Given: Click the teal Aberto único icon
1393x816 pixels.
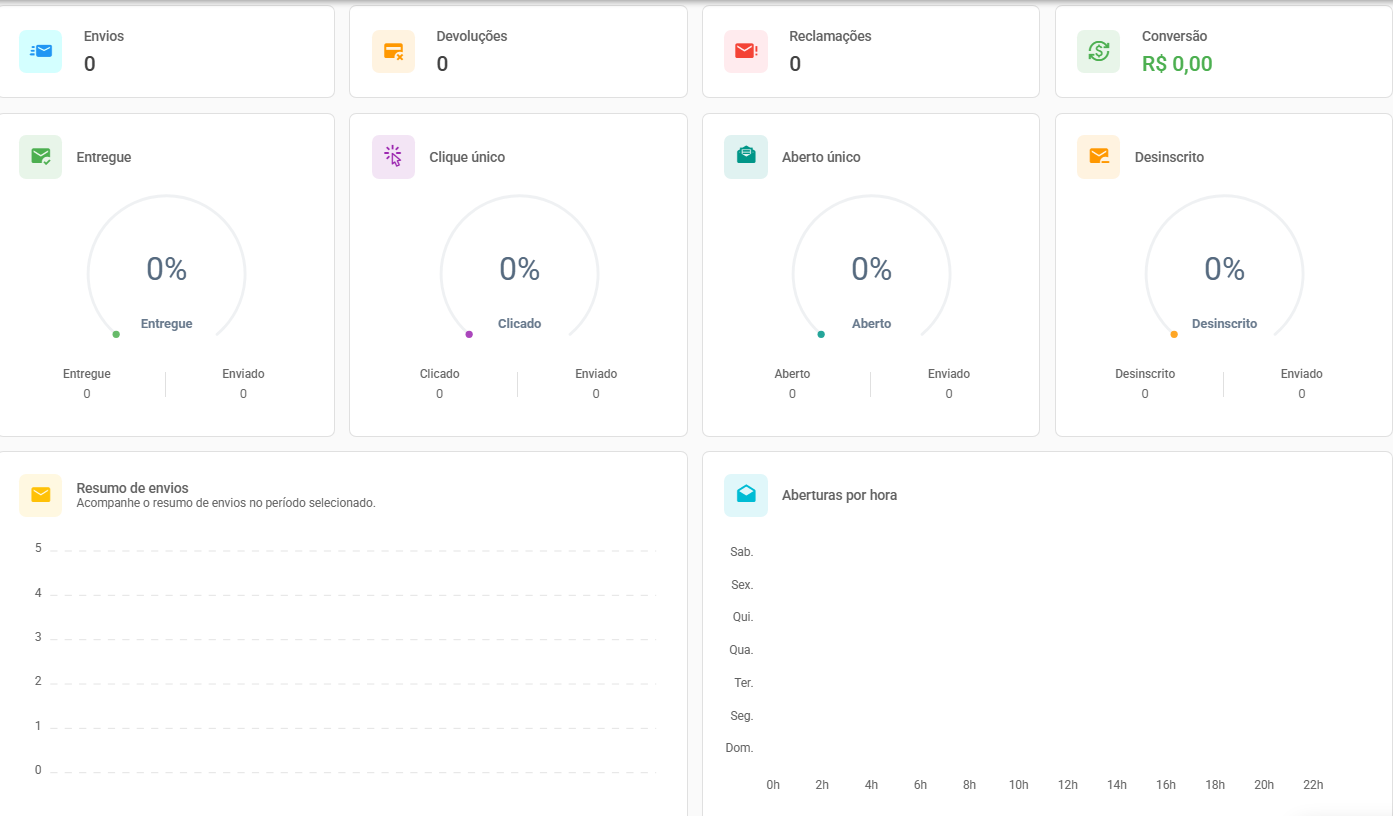Looking at the screenshot, I should [x=745, y=157].
